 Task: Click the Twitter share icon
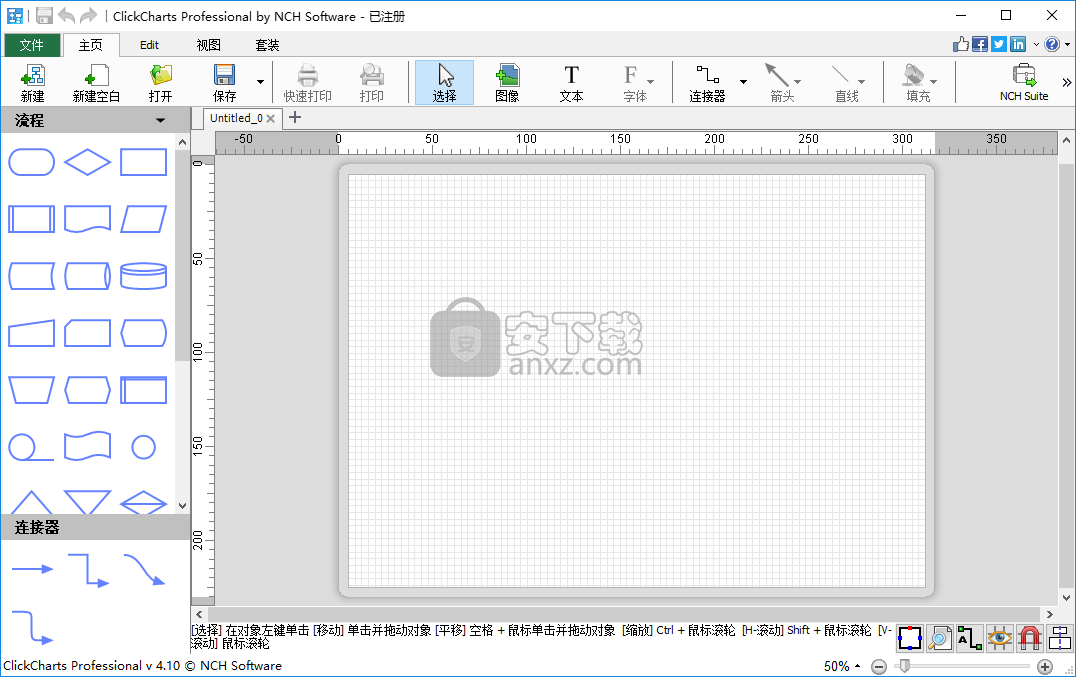(999, 45)
